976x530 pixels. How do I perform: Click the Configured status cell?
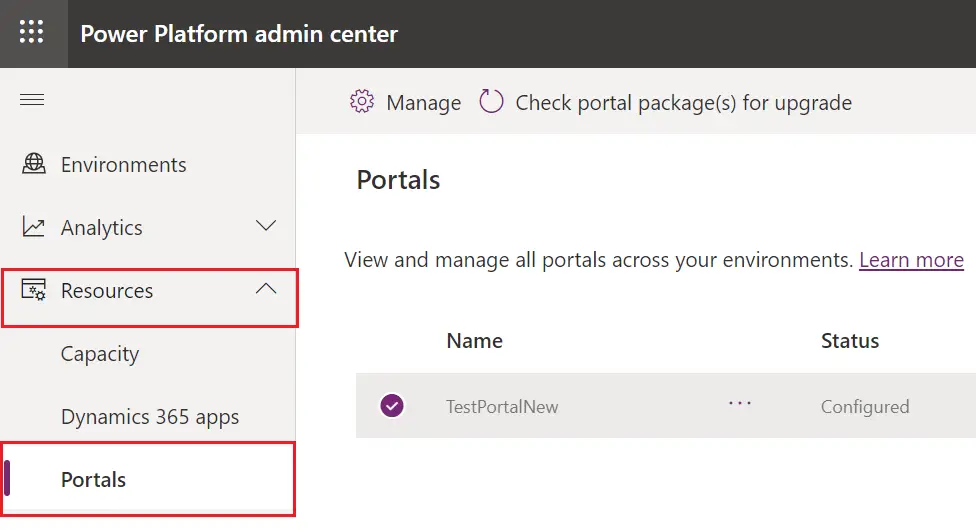point(865,407)
